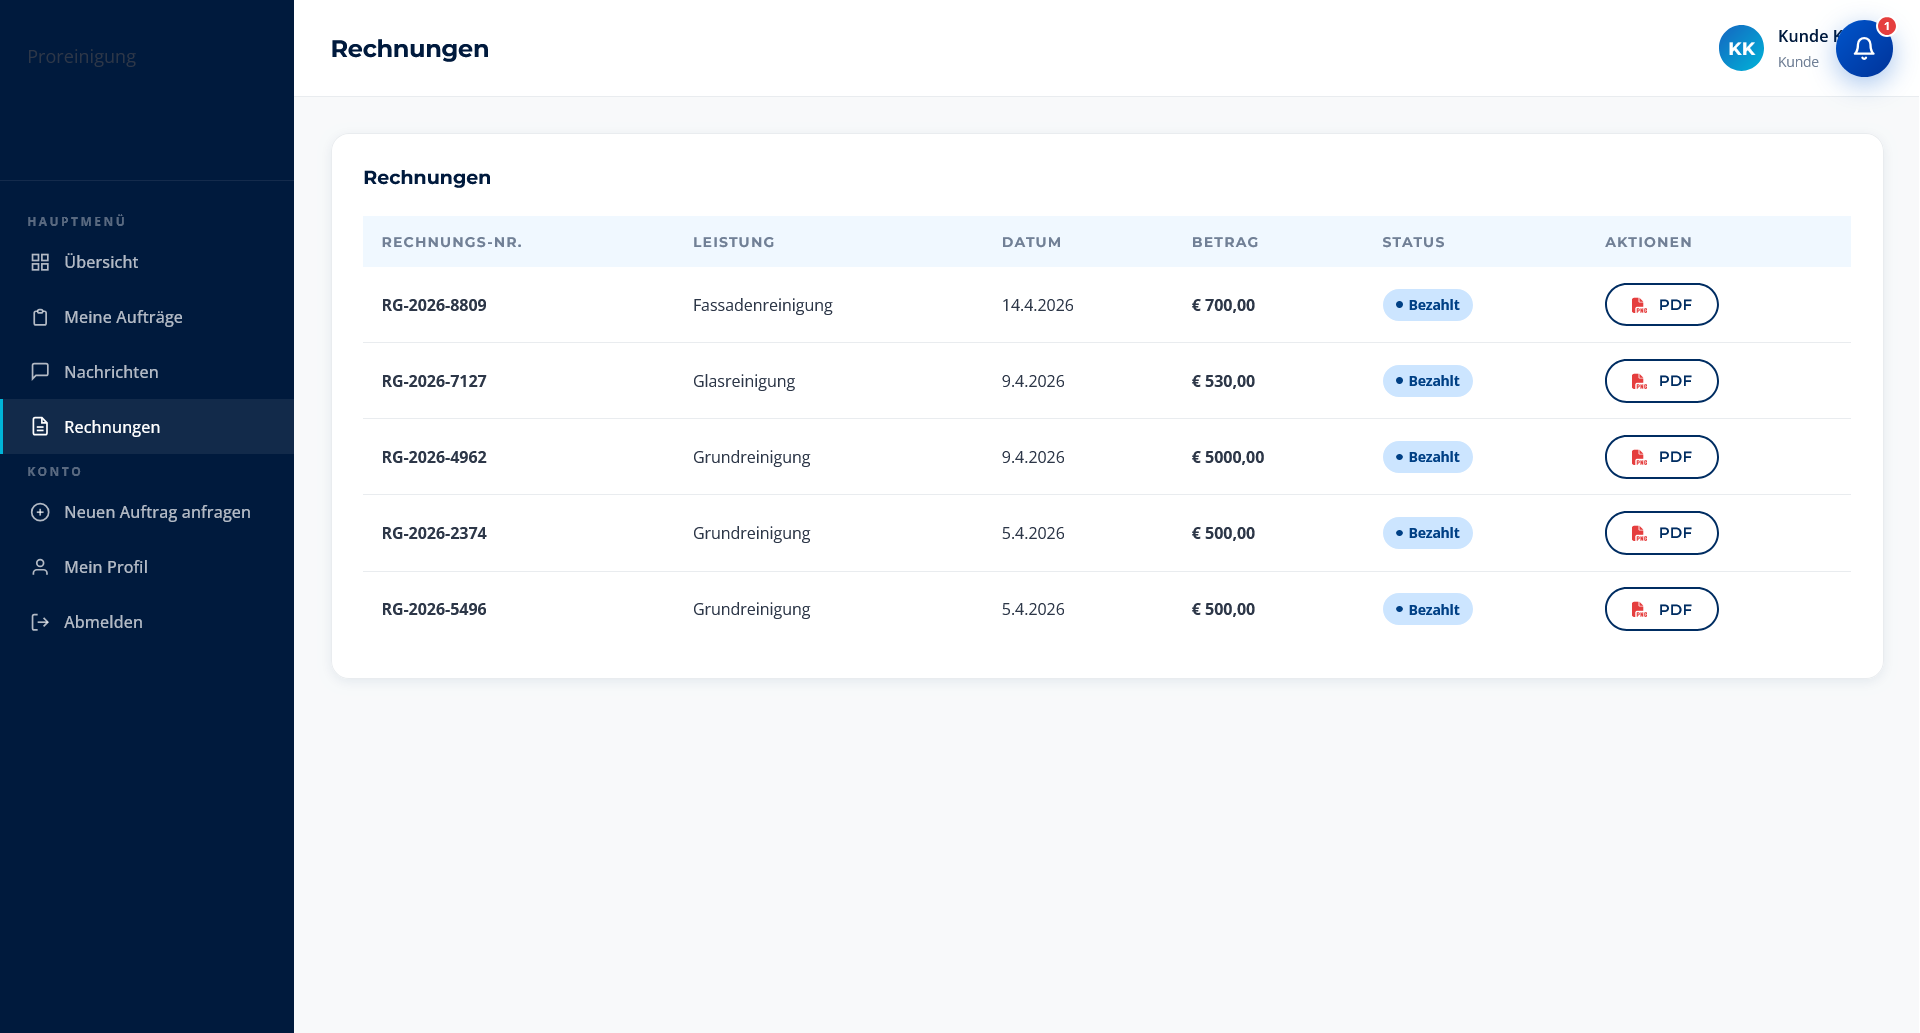Select invoice number RG-2026-4962
This screenshot has height=1033, width=1920.
coord(434,457)
